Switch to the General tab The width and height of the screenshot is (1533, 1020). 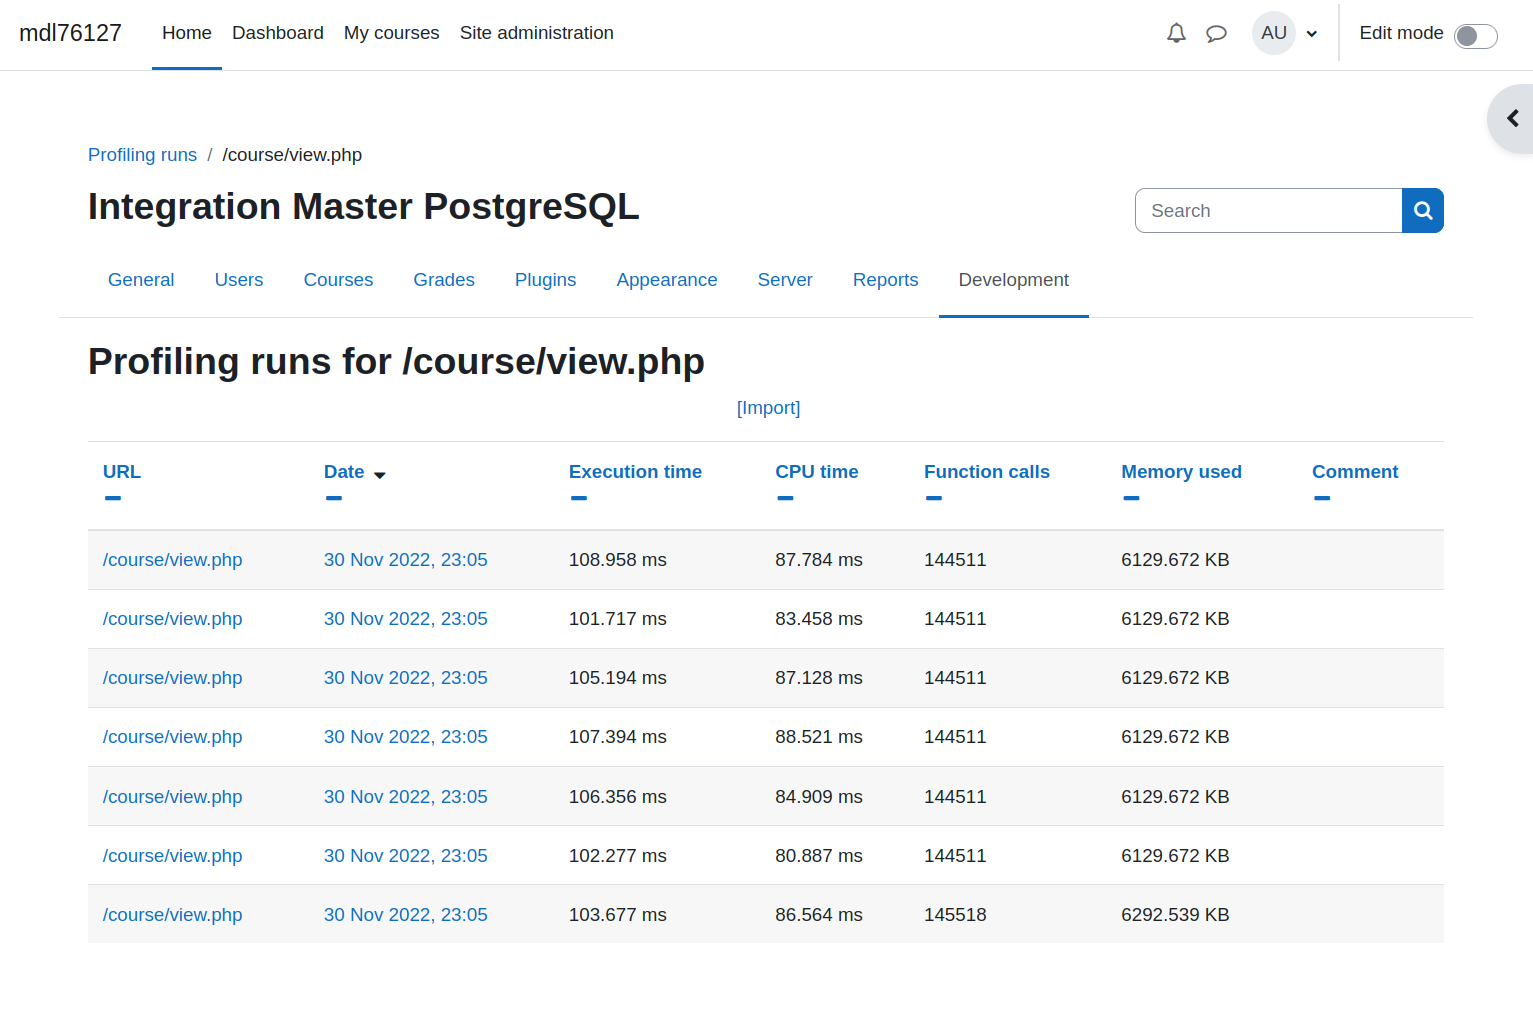[x=141, y=280]
